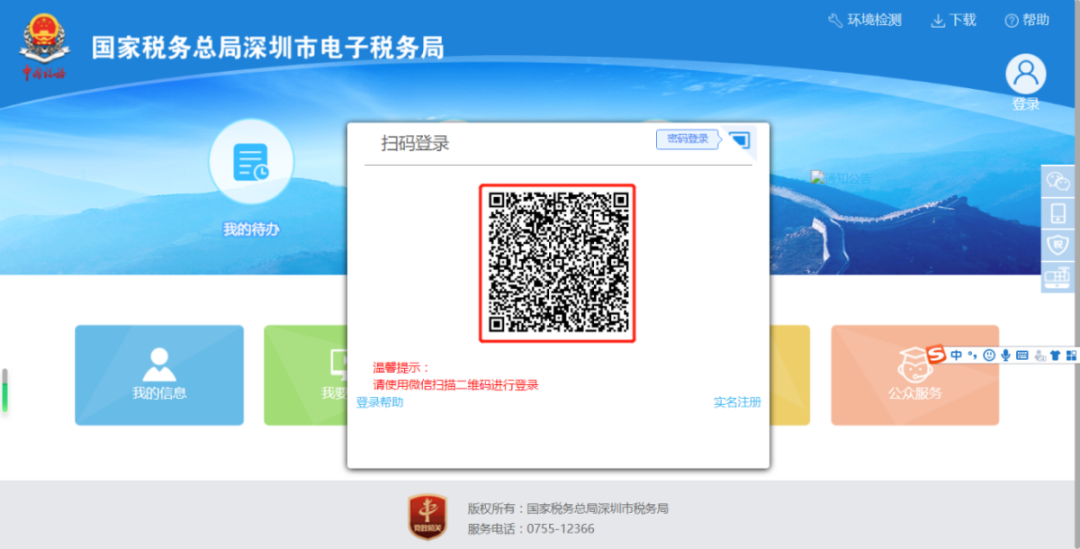The width and height of the screenshot is (1080, 549).
Task: Click the login QR code
Action: pos(557,263)
